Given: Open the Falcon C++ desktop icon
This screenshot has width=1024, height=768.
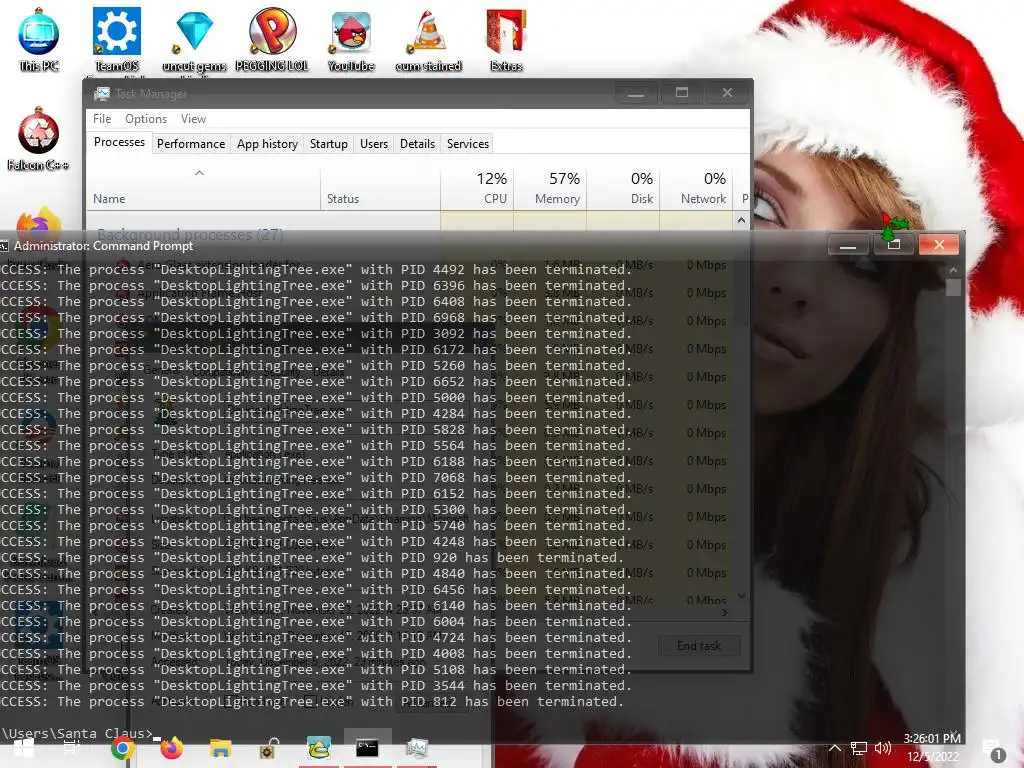Looking at the screenshot, I should click(x=38, y=138).
